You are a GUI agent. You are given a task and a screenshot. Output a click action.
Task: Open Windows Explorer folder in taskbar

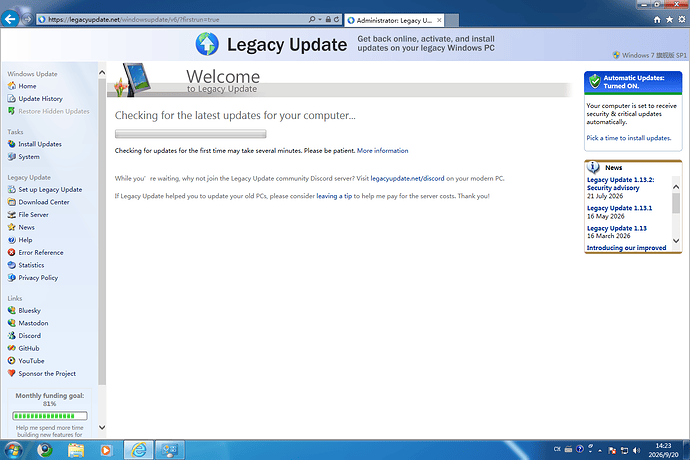76,450
